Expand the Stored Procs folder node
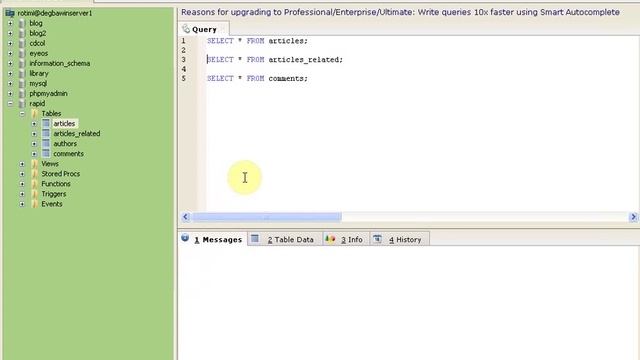Viewport: 640px width, 360px height. [x=22, y=174]
